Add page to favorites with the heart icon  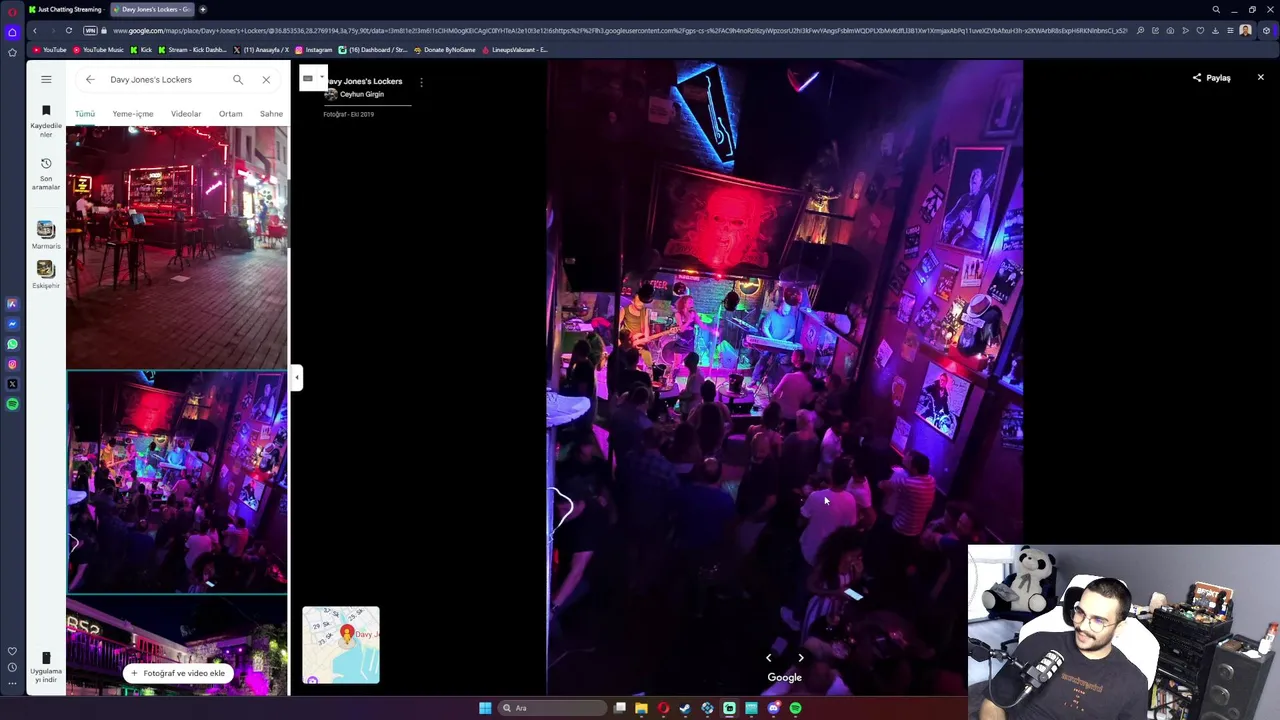point(1200,31)
